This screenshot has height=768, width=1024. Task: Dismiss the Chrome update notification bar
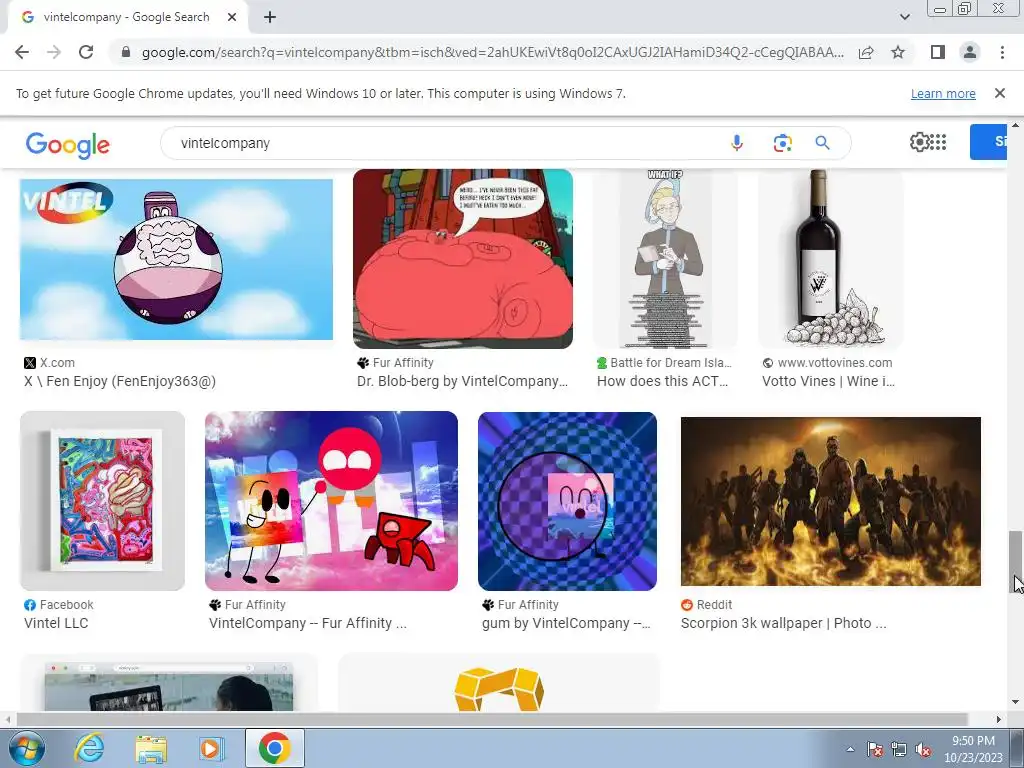[x=999, y=93]
